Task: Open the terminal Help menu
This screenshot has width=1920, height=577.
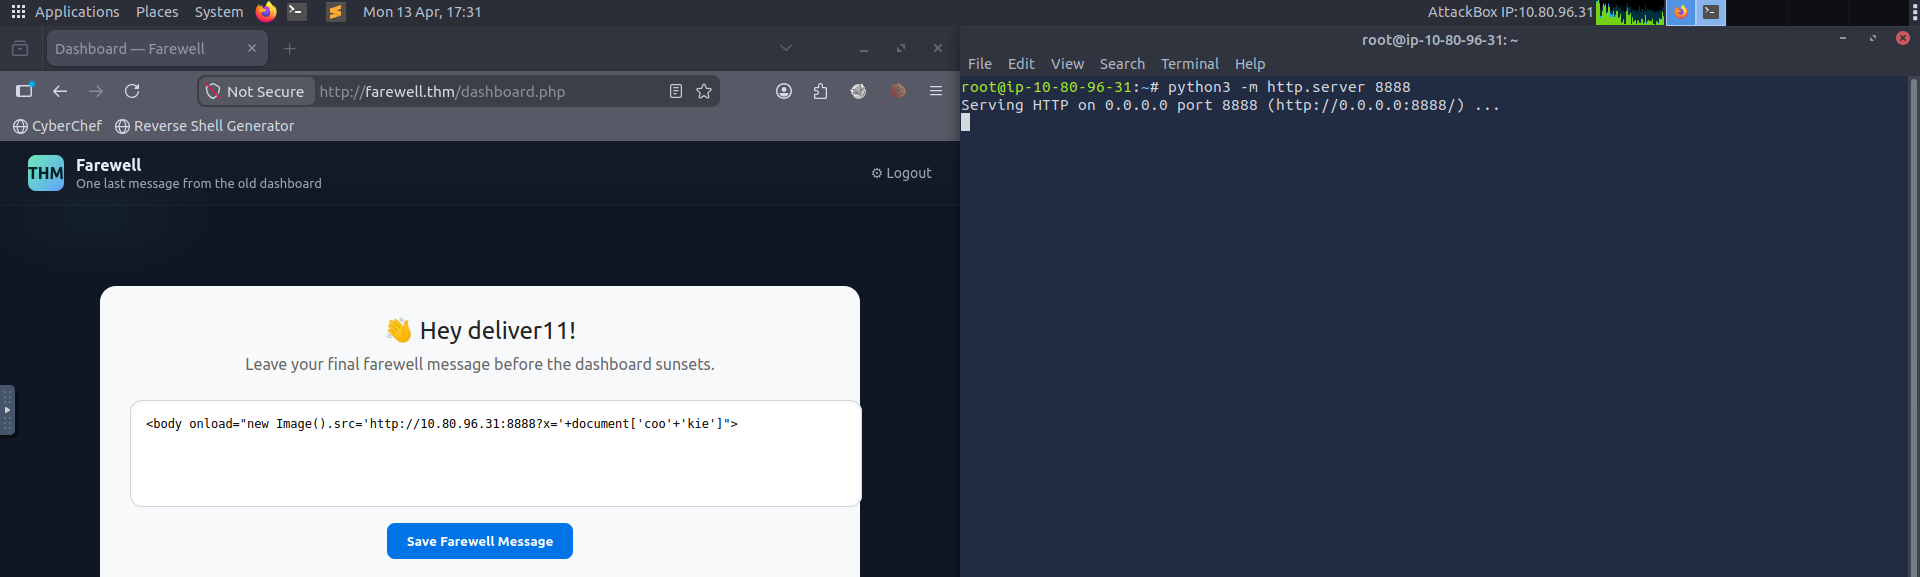Action: coord(1250,64)
